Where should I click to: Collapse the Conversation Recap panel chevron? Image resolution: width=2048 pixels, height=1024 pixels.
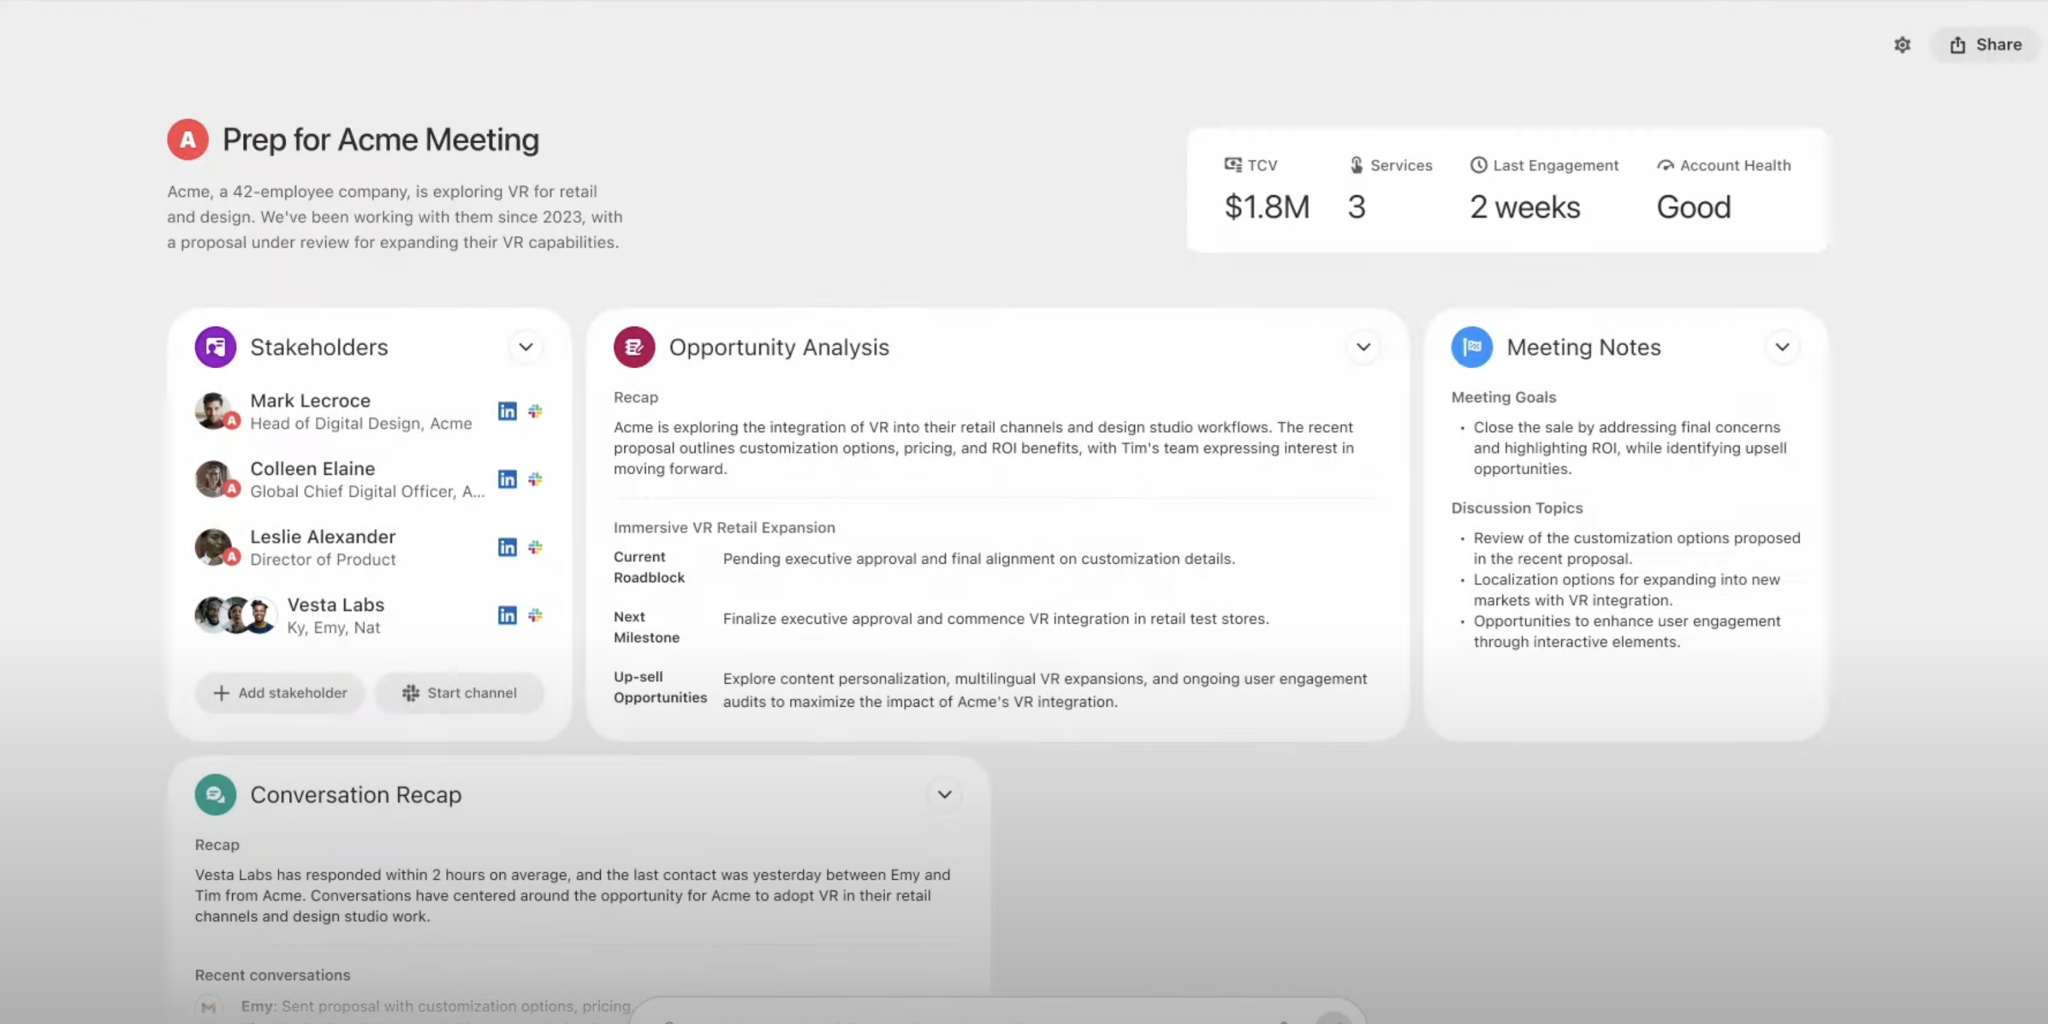(944, 795)
